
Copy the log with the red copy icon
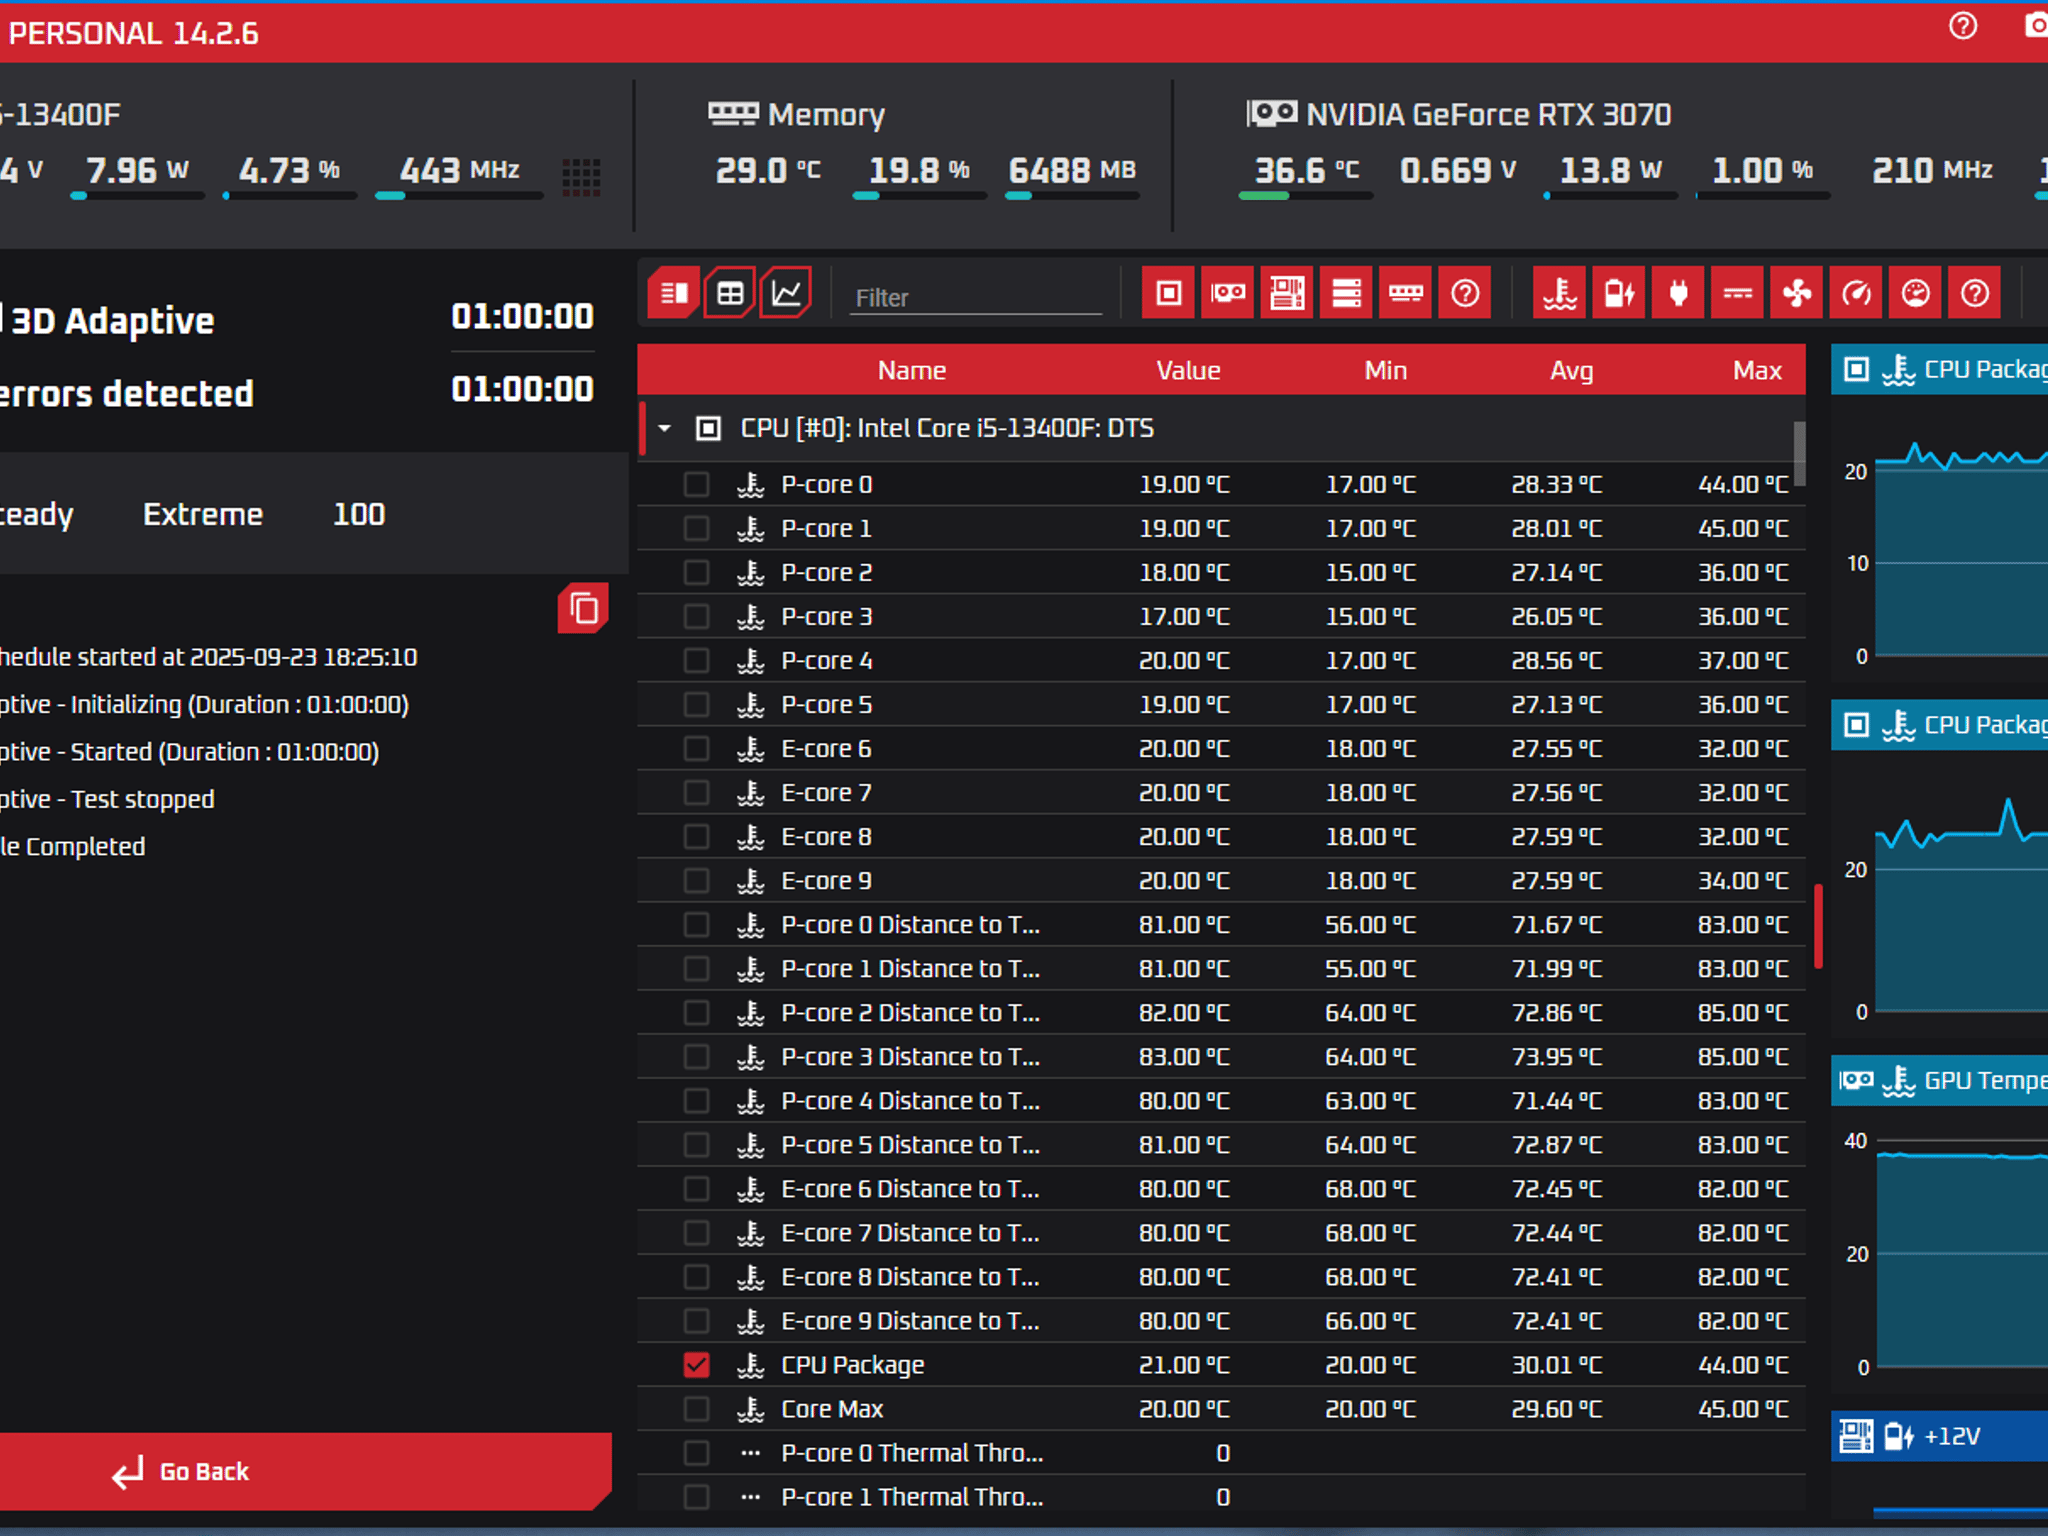click(x=583, y=608)
